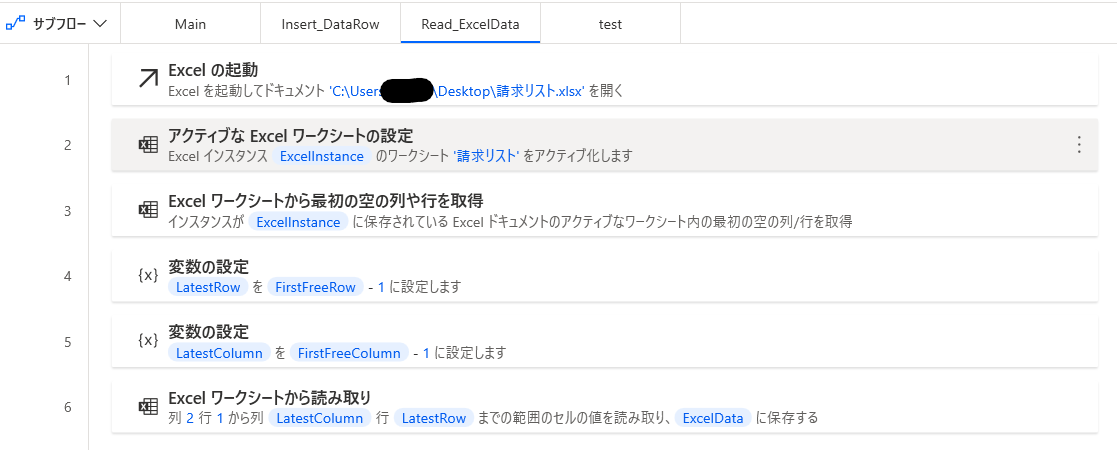Click the FirstFreeRow variable chip

[x=315, y=287]
